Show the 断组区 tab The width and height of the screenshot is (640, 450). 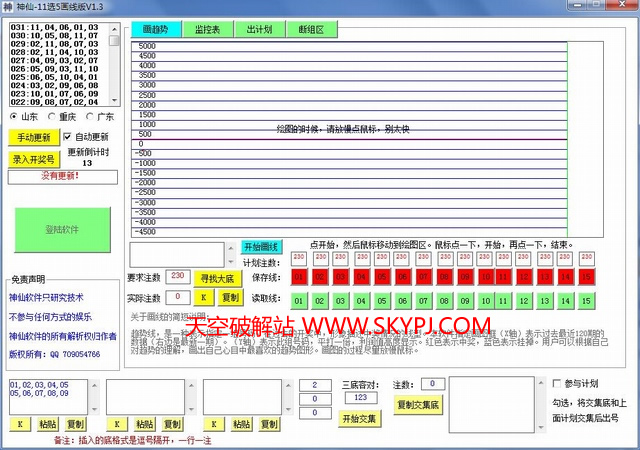[x=311, y=30]
